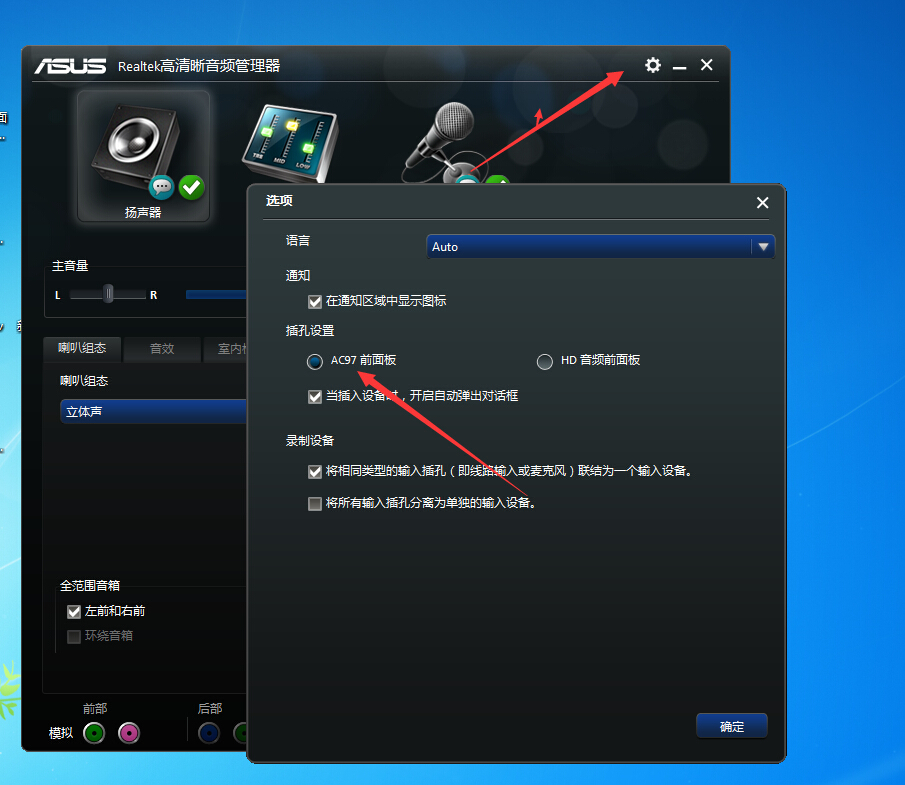Expand language list with the arrow button
Screen dimensions: 905x785
click(x=763, y=246)
